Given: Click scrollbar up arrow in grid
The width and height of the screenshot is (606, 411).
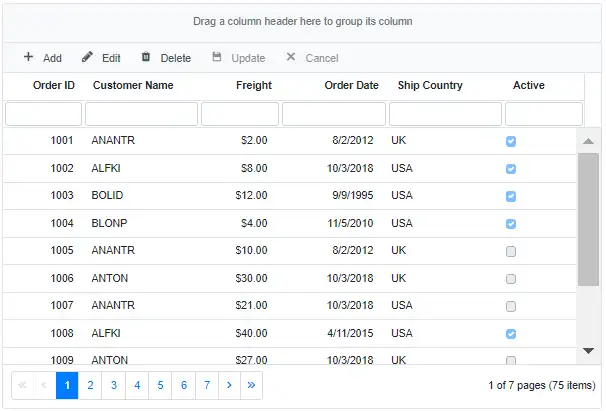Looking at the screenshot, I should tap(588, 141).
